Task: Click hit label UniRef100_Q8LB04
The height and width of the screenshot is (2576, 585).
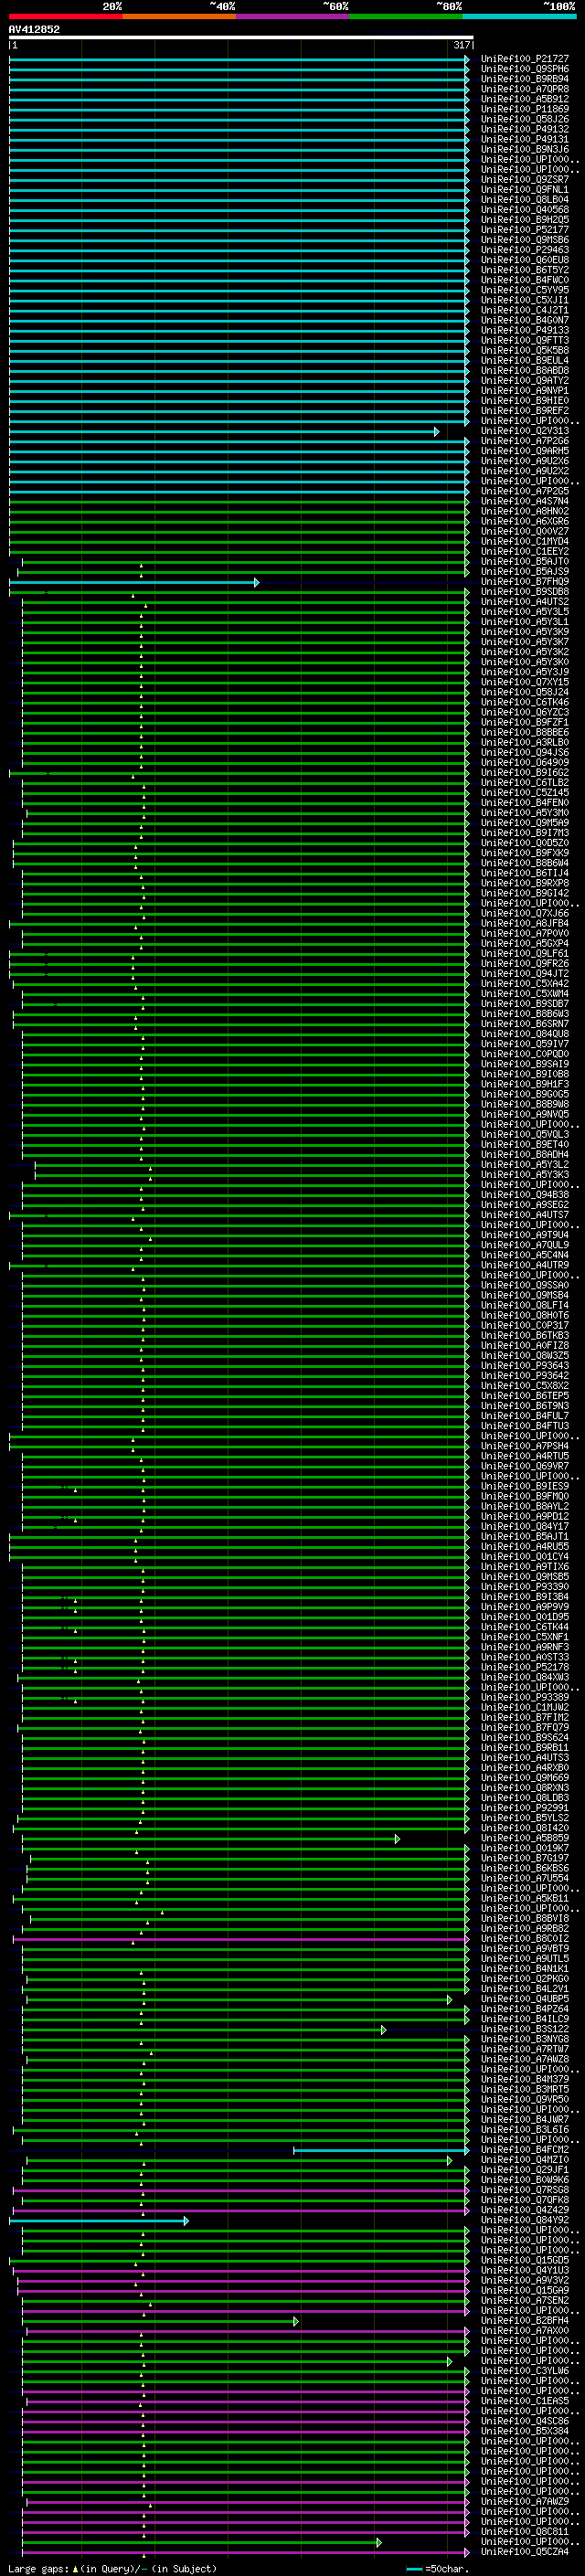Action: (x=525, y=200)
